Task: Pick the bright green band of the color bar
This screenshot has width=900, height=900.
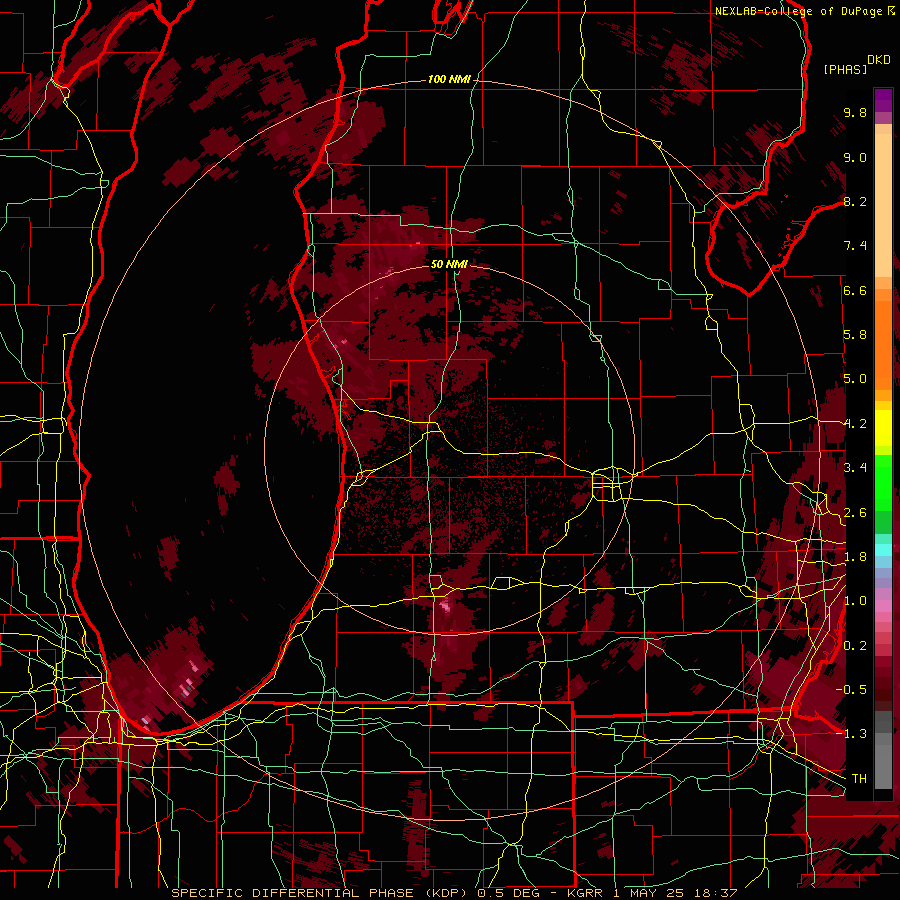Action: tap(883, 482)
